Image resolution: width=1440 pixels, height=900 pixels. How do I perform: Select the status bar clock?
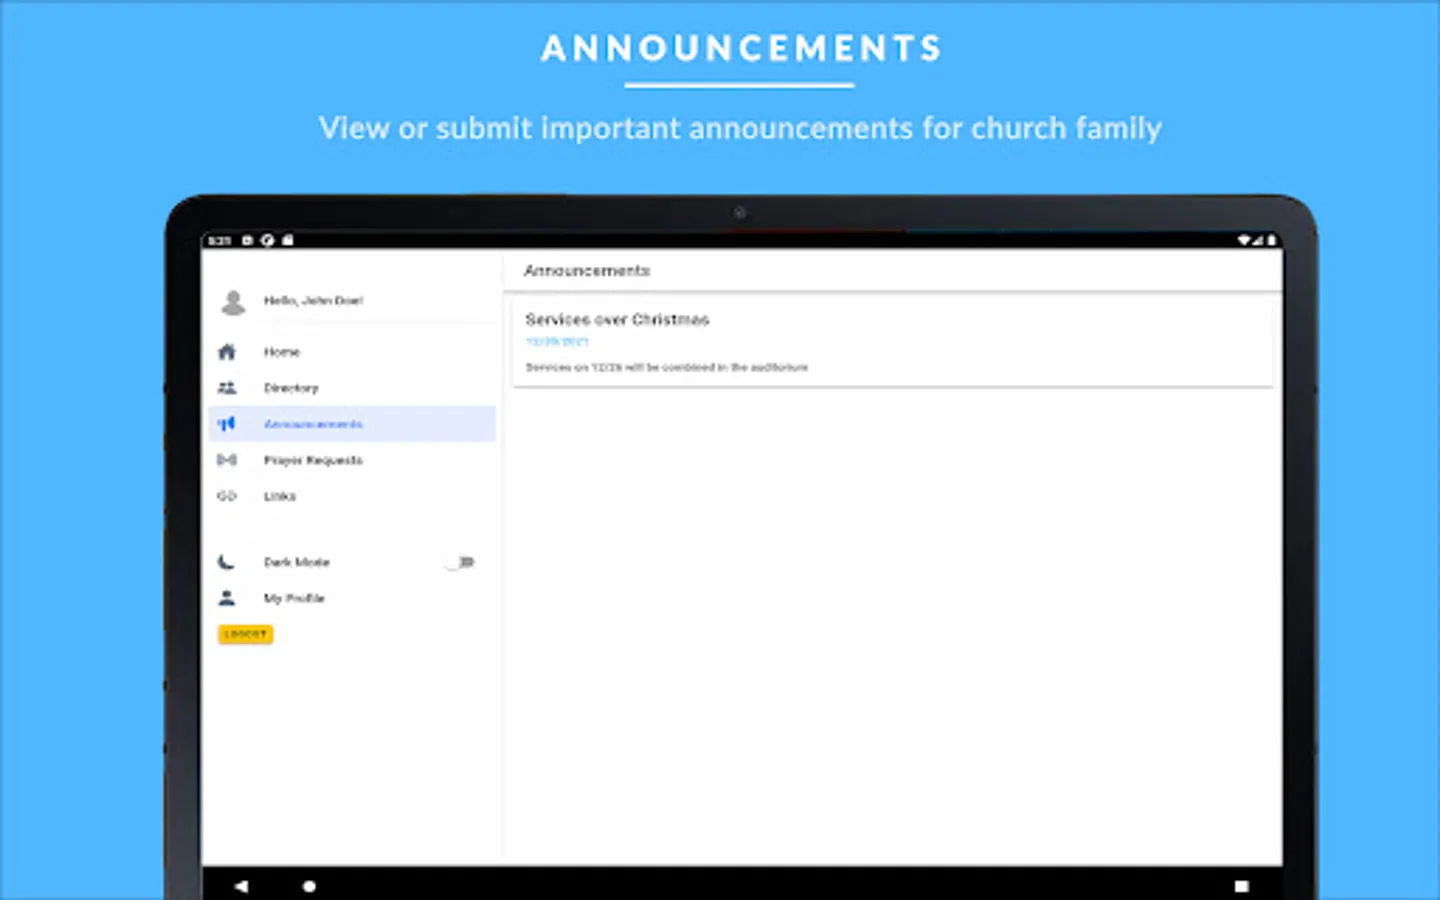[x=220, y=241]
